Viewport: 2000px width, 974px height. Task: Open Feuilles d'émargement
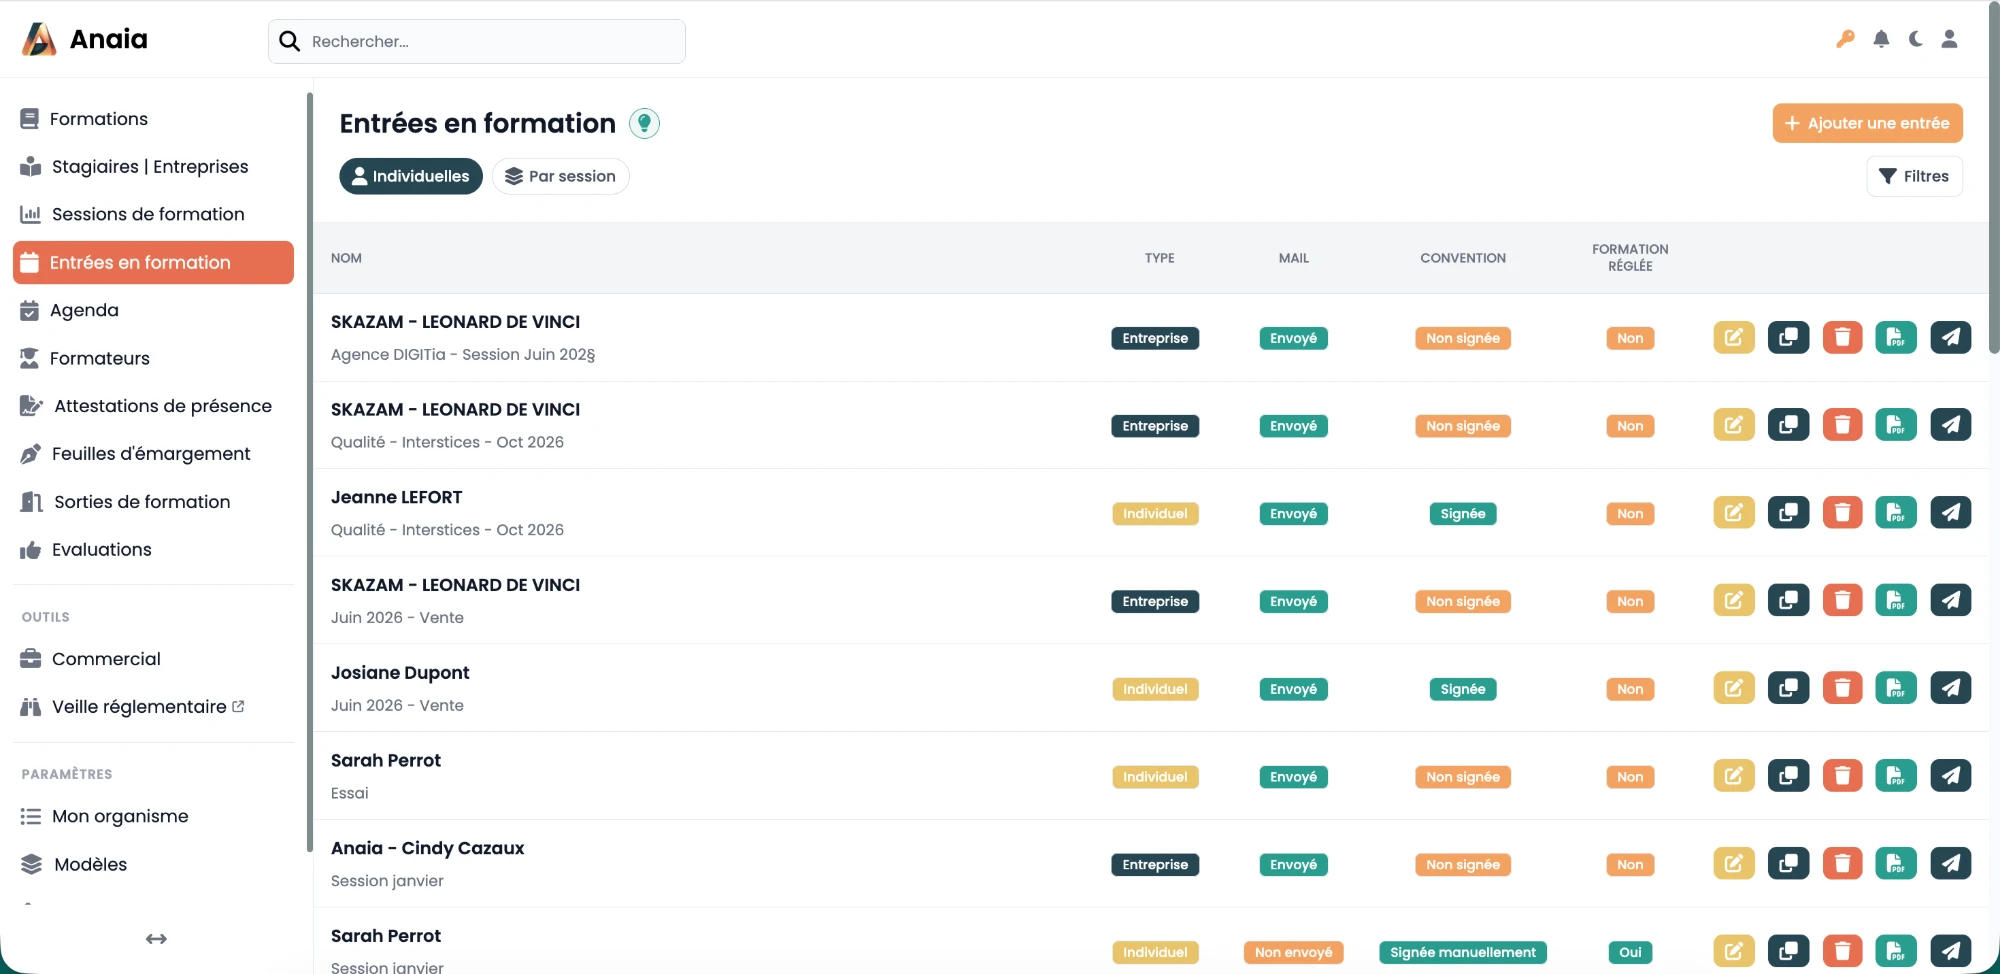click(153, 454)
